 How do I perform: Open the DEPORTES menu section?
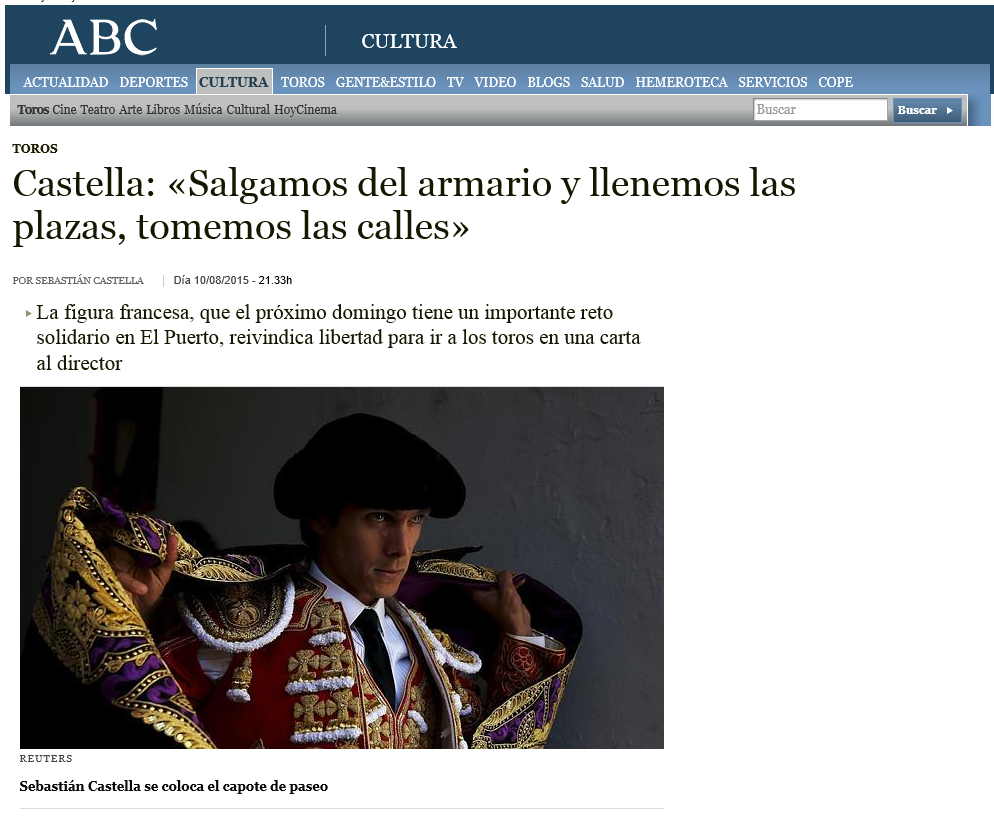(153, 82)
